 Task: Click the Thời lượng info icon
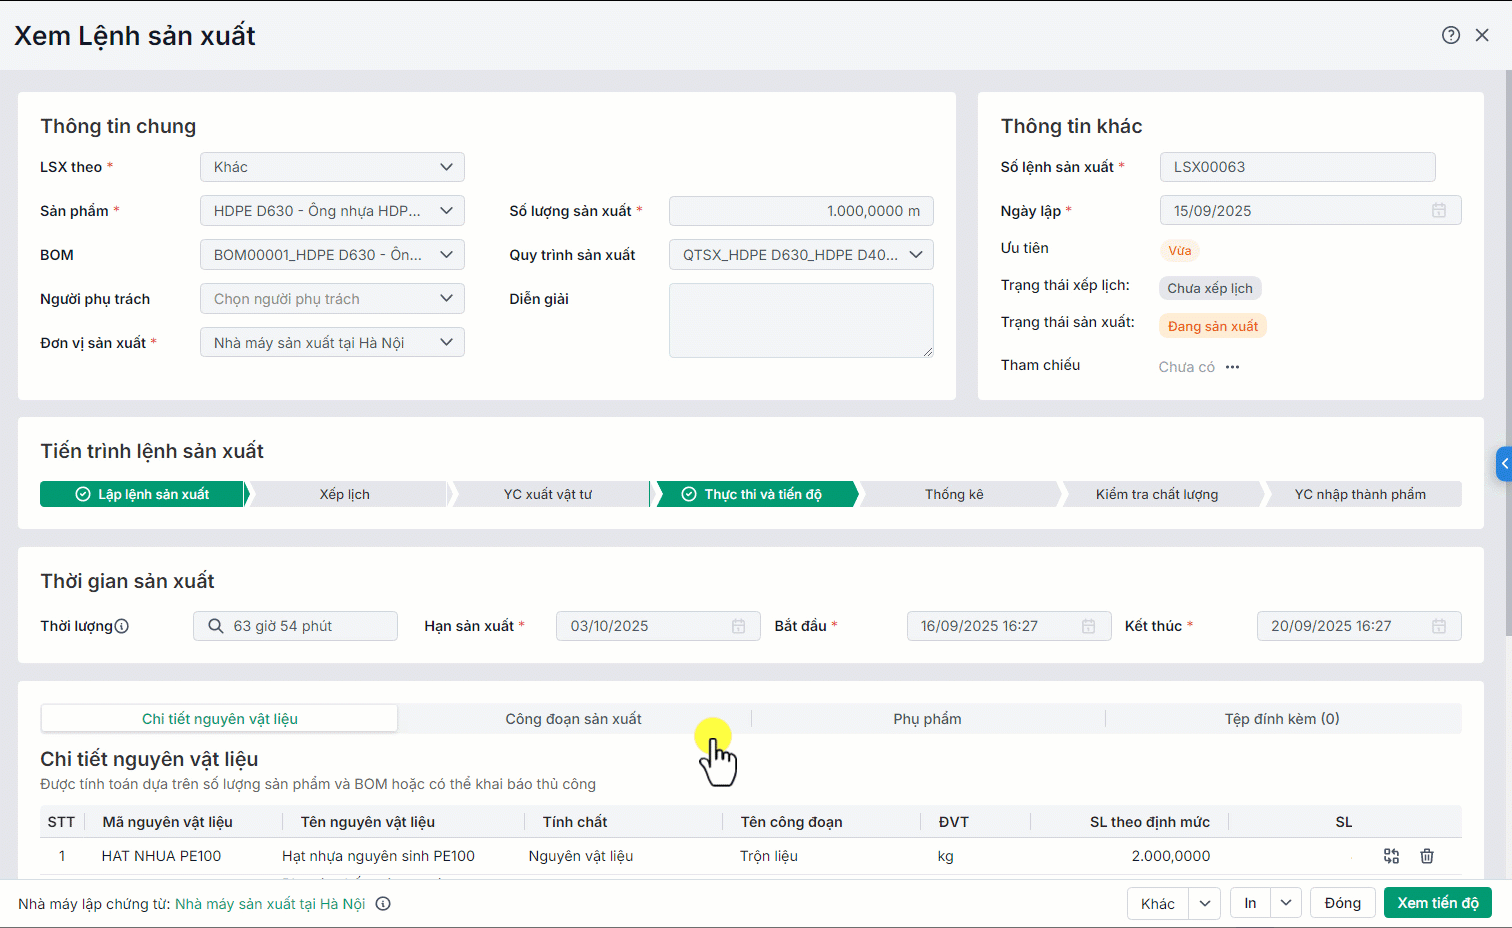[122, 627]
